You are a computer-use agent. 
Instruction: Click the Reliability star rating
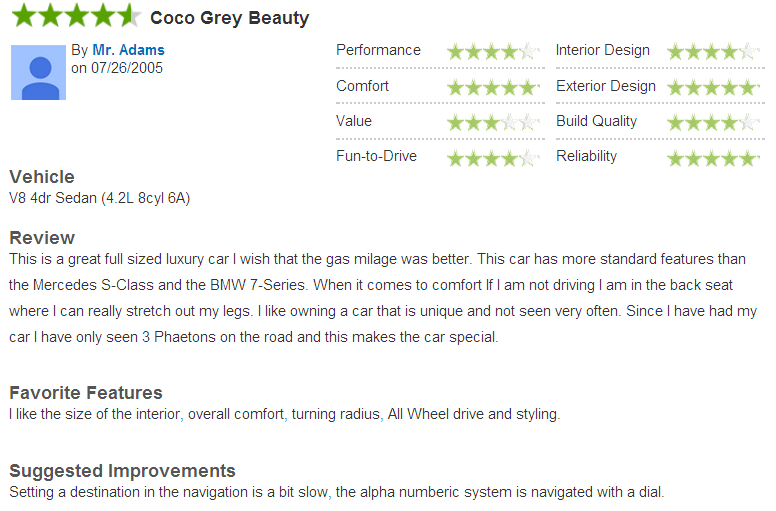(713, 158)
